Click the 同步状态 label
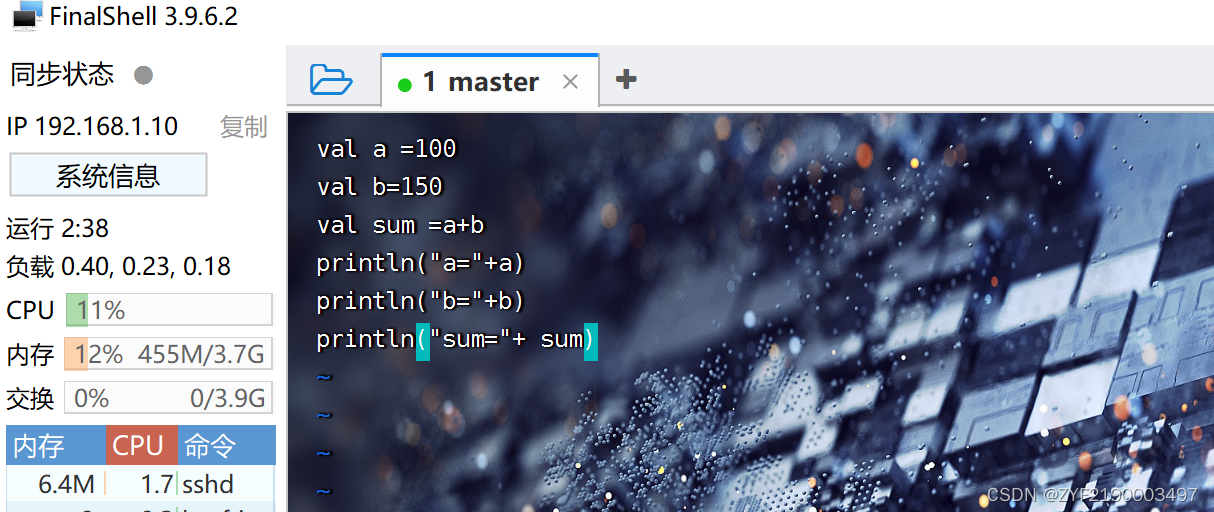Image resolution: width=1214 pixels, height=512 pixels. [x=62, y=75]
